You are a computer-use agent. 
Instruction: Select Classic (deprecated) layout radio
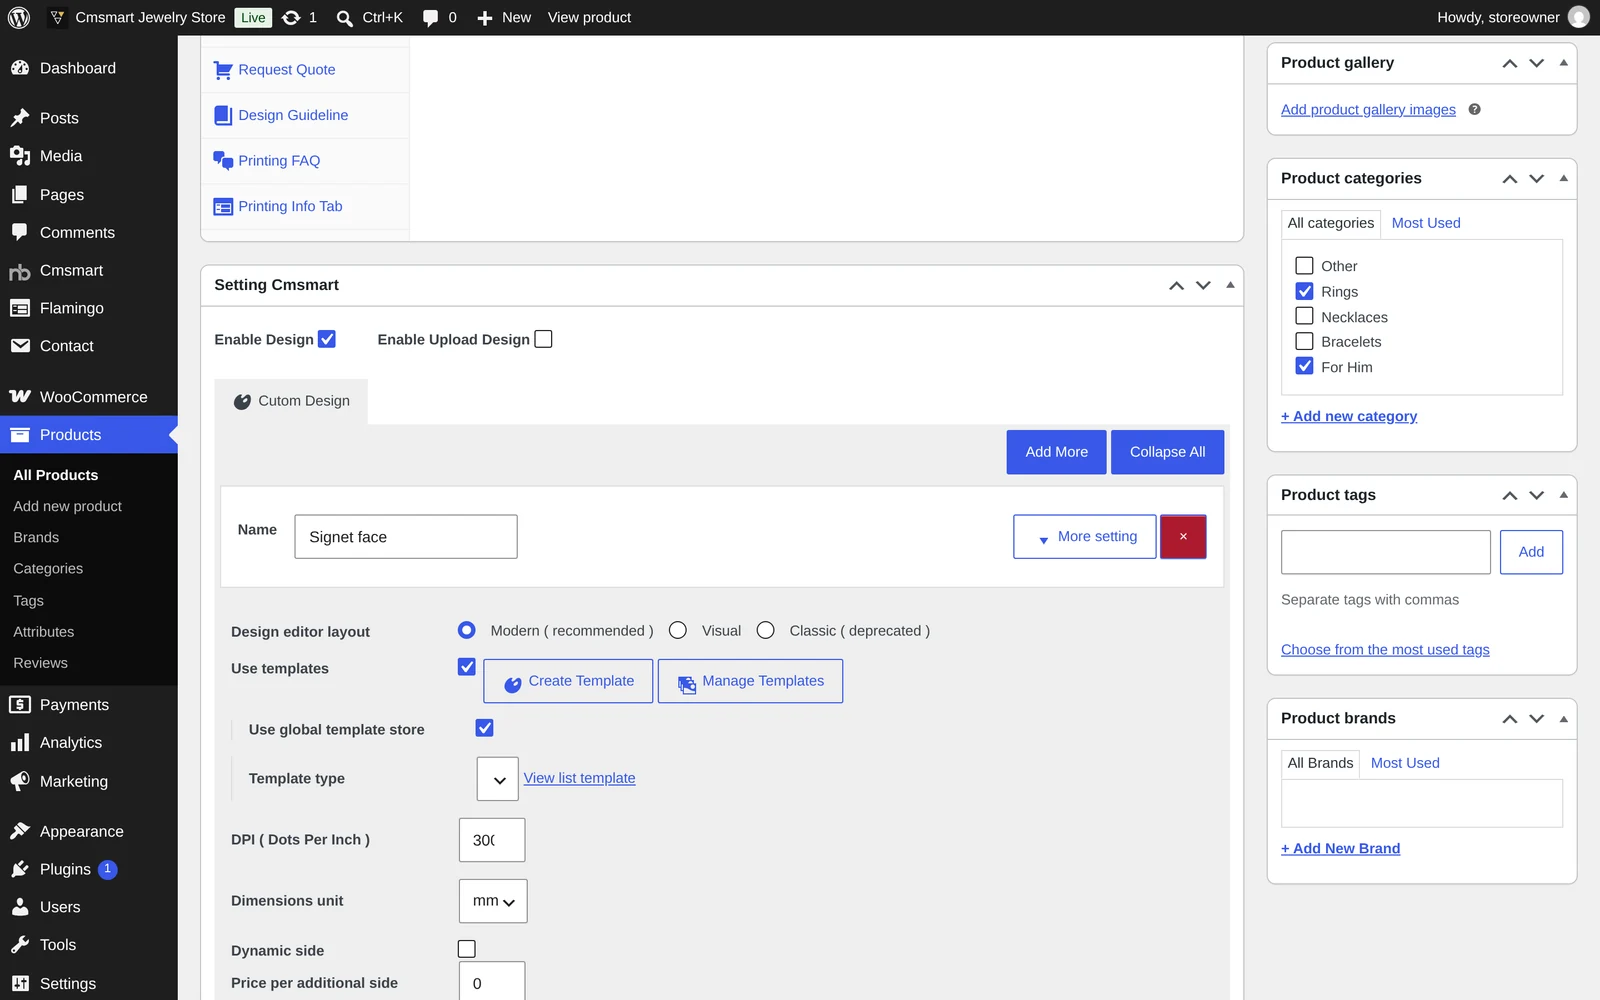click(x=766, y=630)
